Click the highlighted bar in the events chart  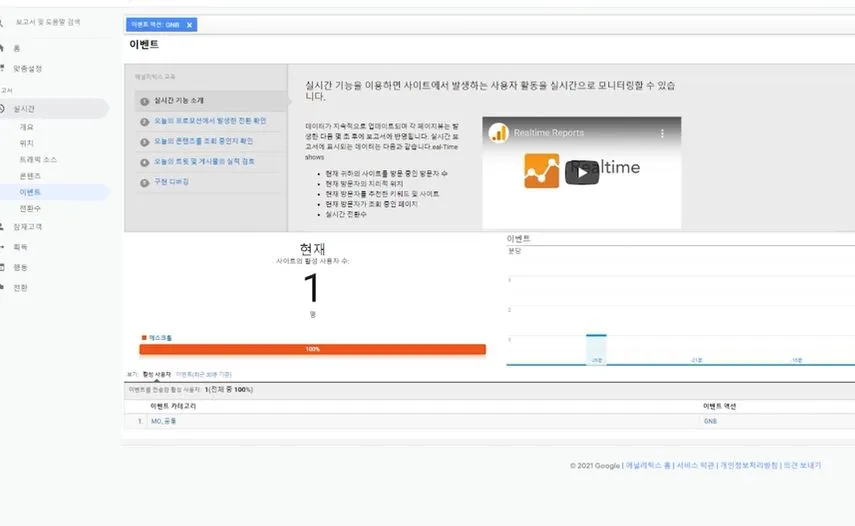(x=596, y=349)
